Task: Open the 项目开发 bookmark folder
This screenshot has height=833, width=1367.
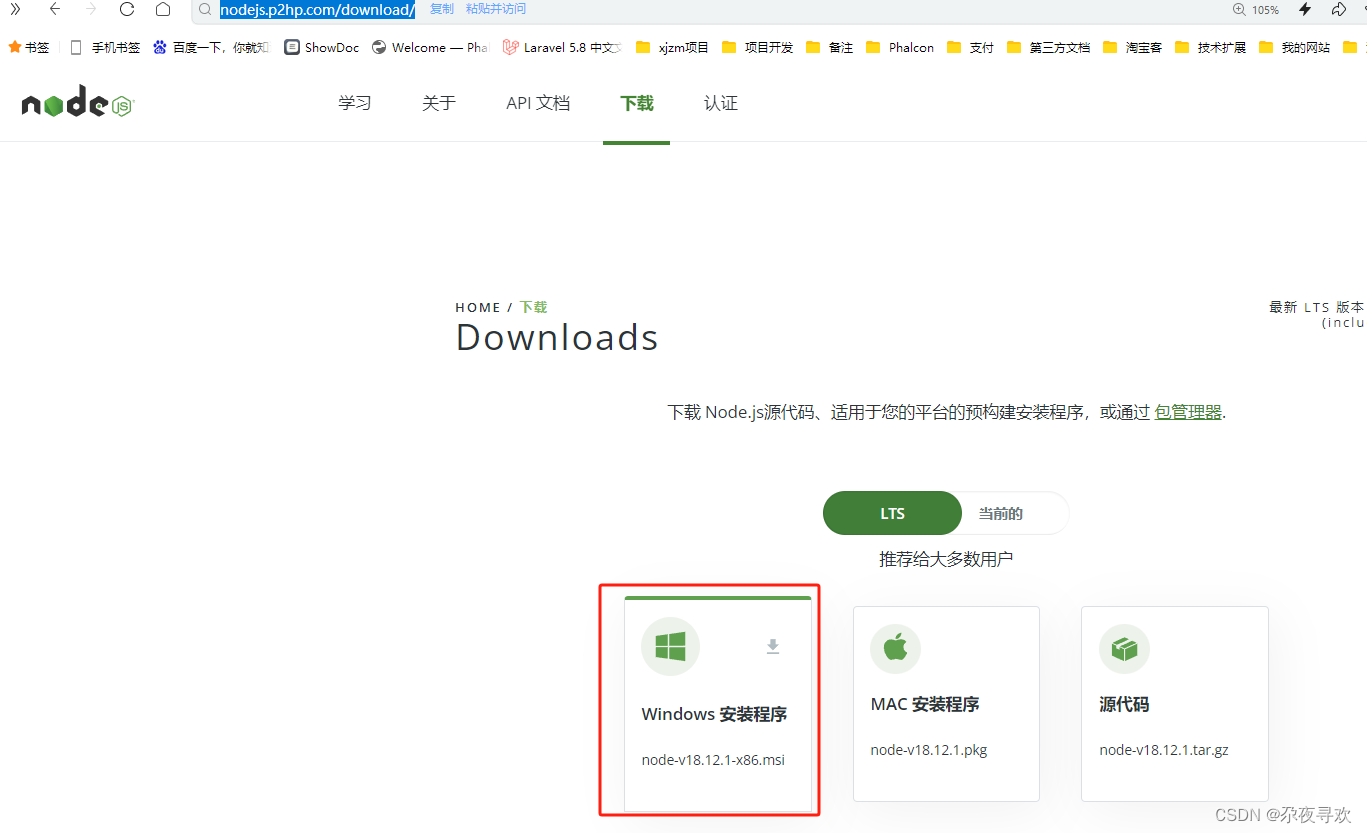Action: click(x=757, y=47)
